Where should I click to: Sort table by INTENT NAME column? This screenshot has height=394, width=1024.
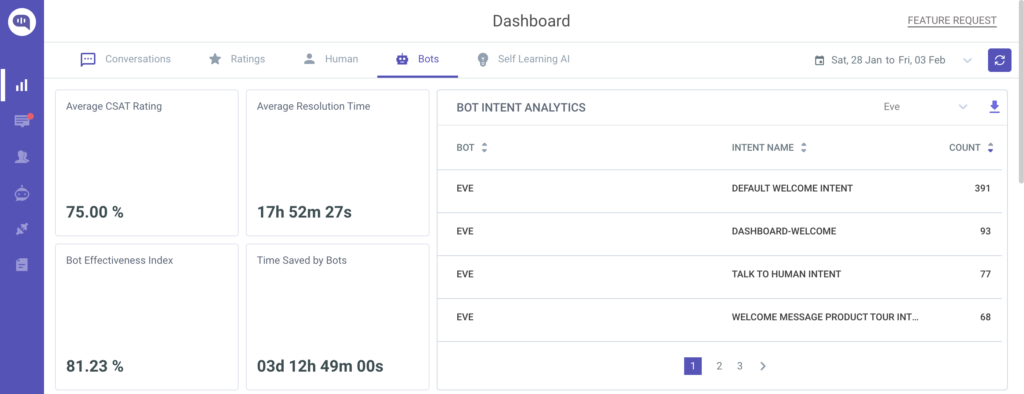803,148
